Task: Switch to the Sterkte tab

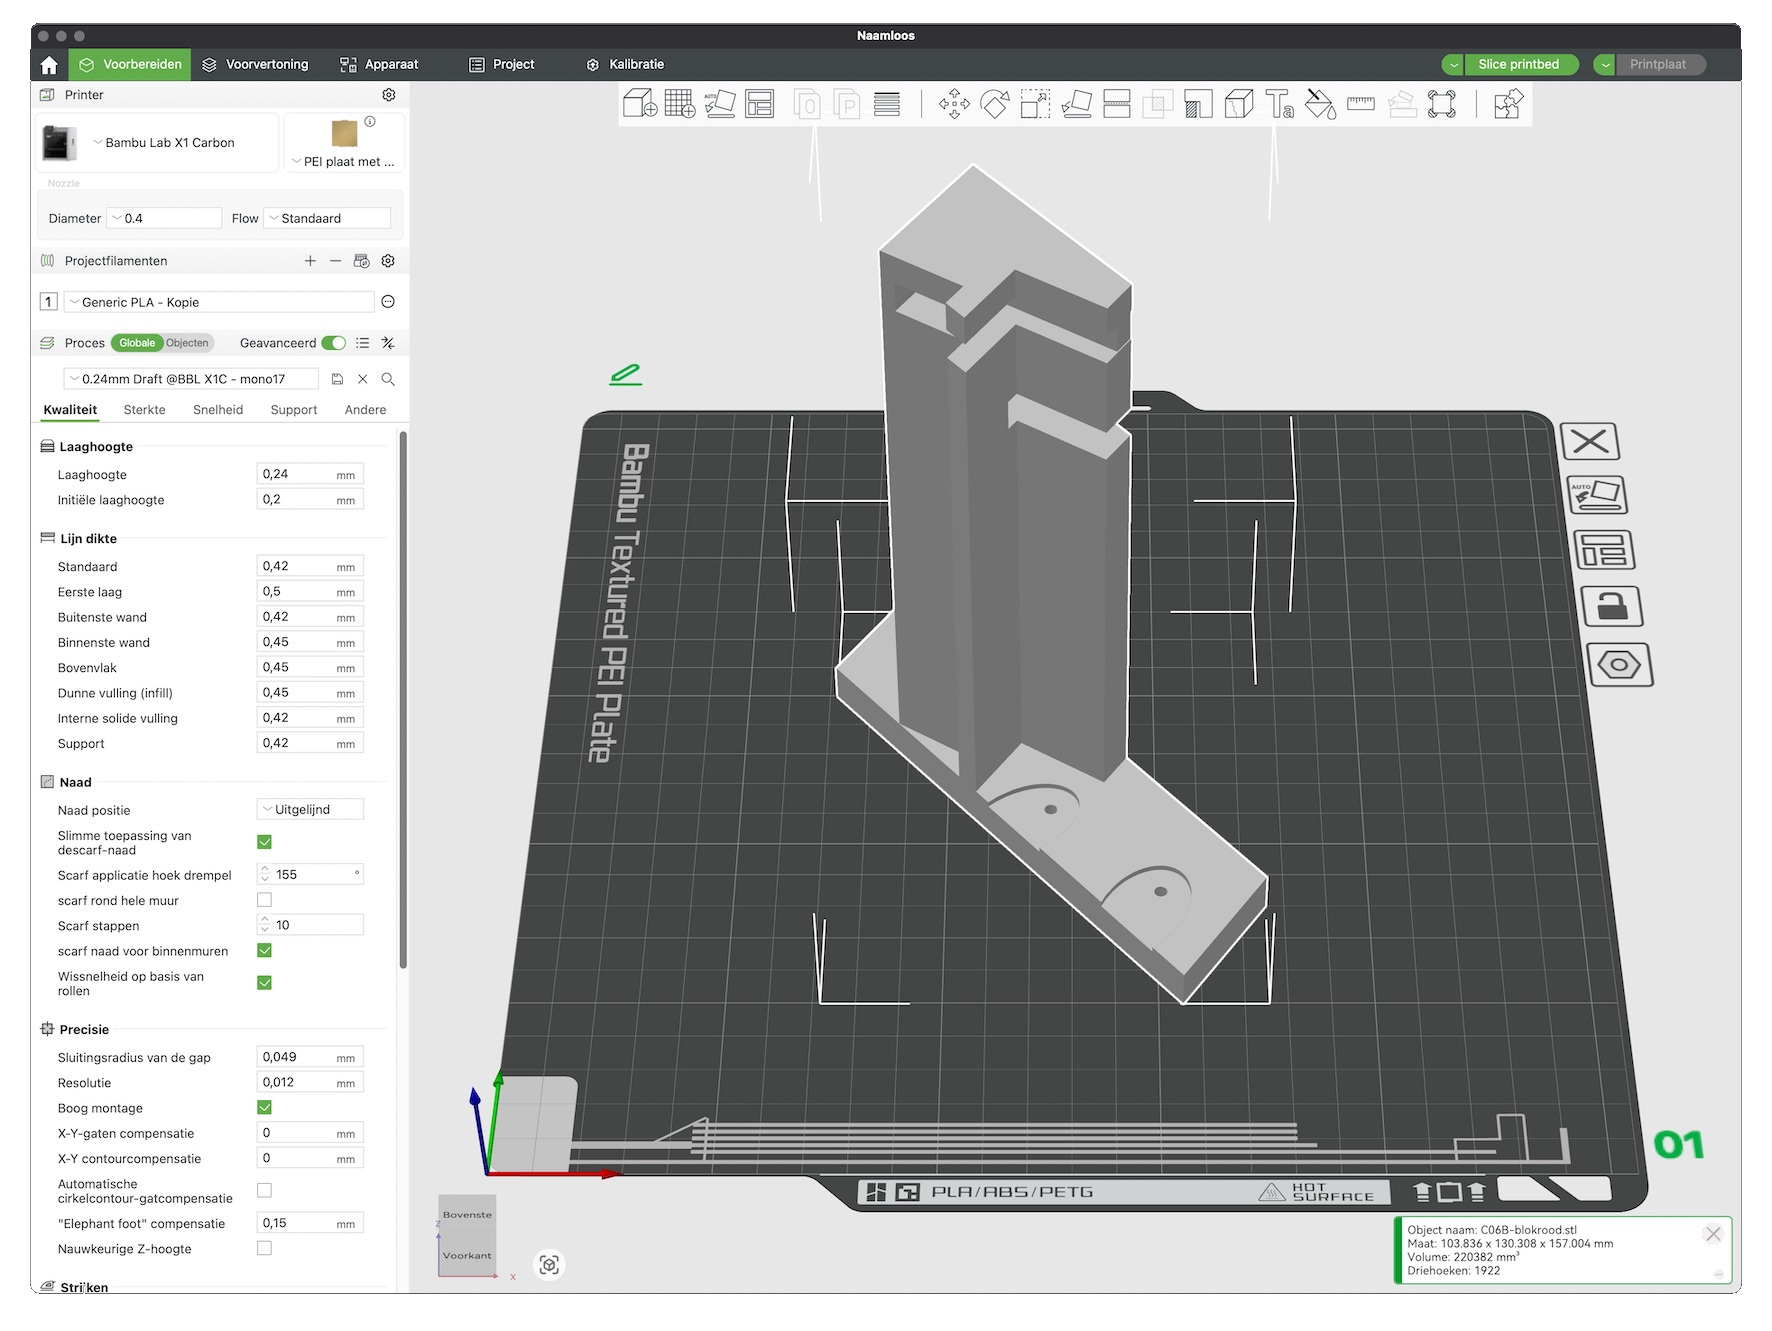Action: pyautogui.click(x=144, y=409)
